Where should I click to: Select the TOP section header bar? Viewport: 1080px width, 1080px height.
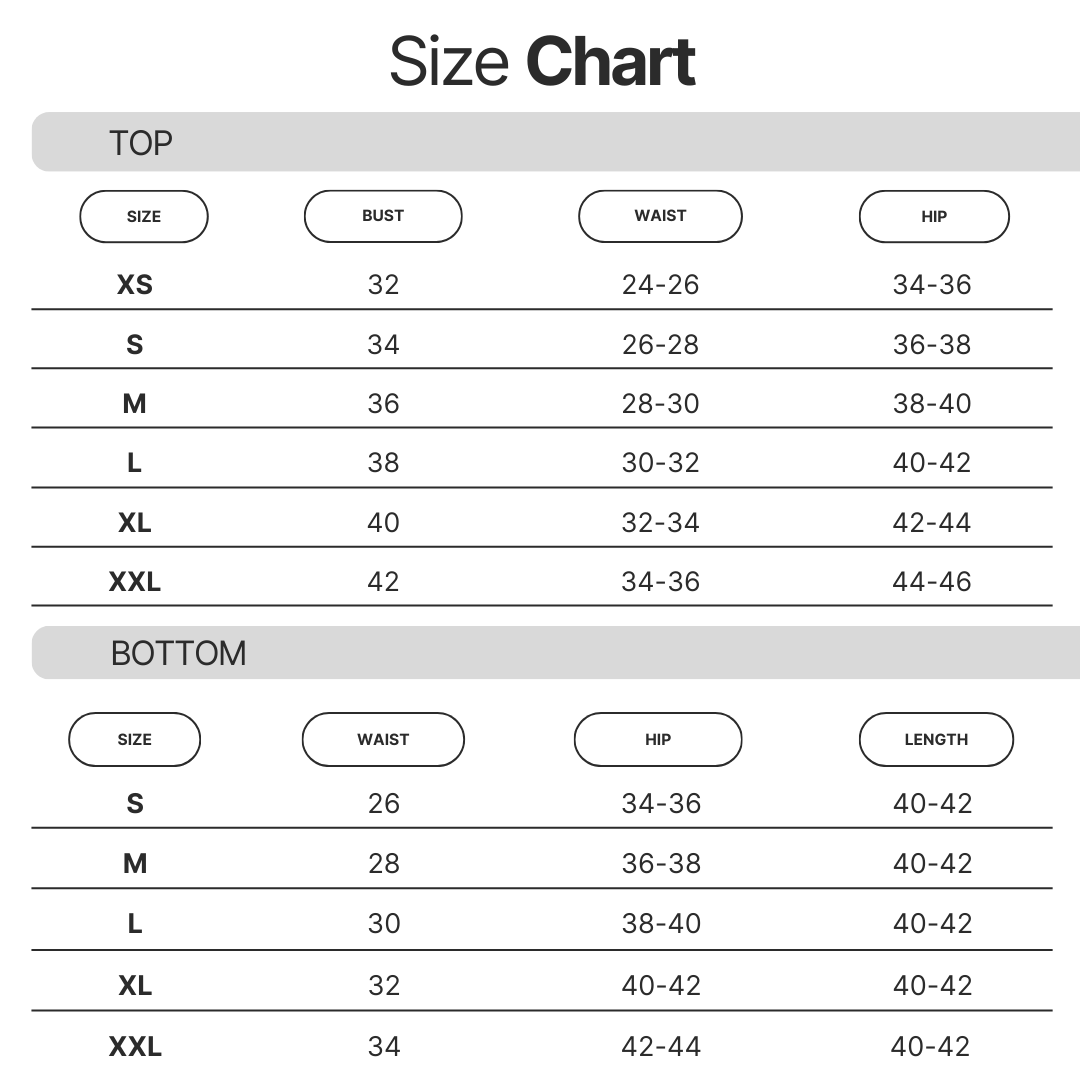[x=556, y=143]
